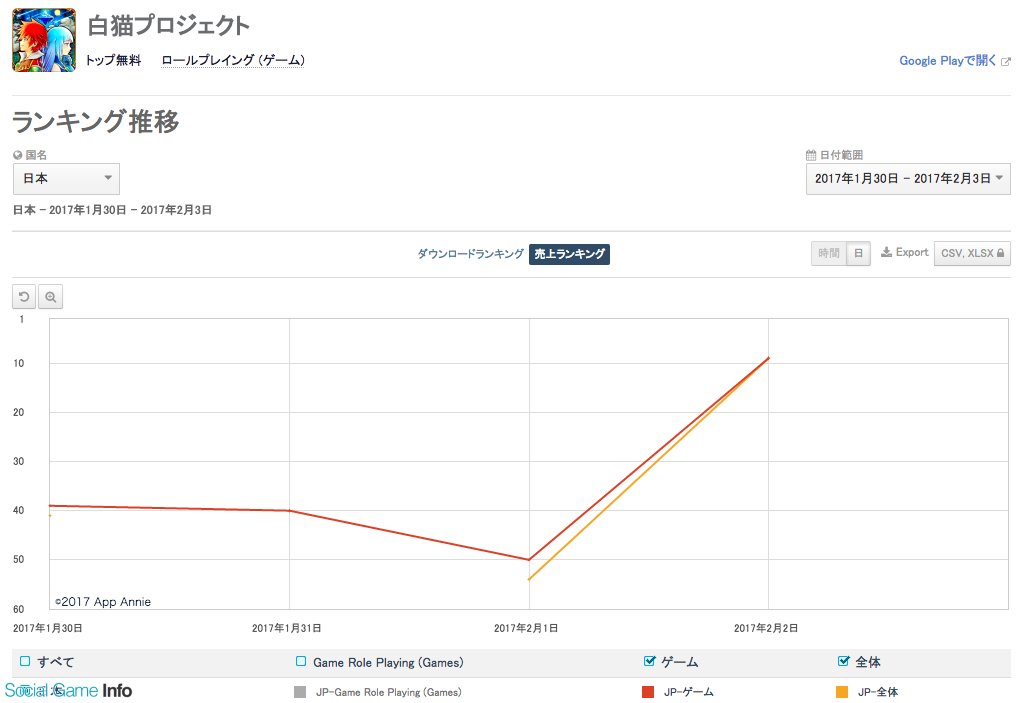
Task: Click the red line low point at February 1
Action: click(529, 560)
